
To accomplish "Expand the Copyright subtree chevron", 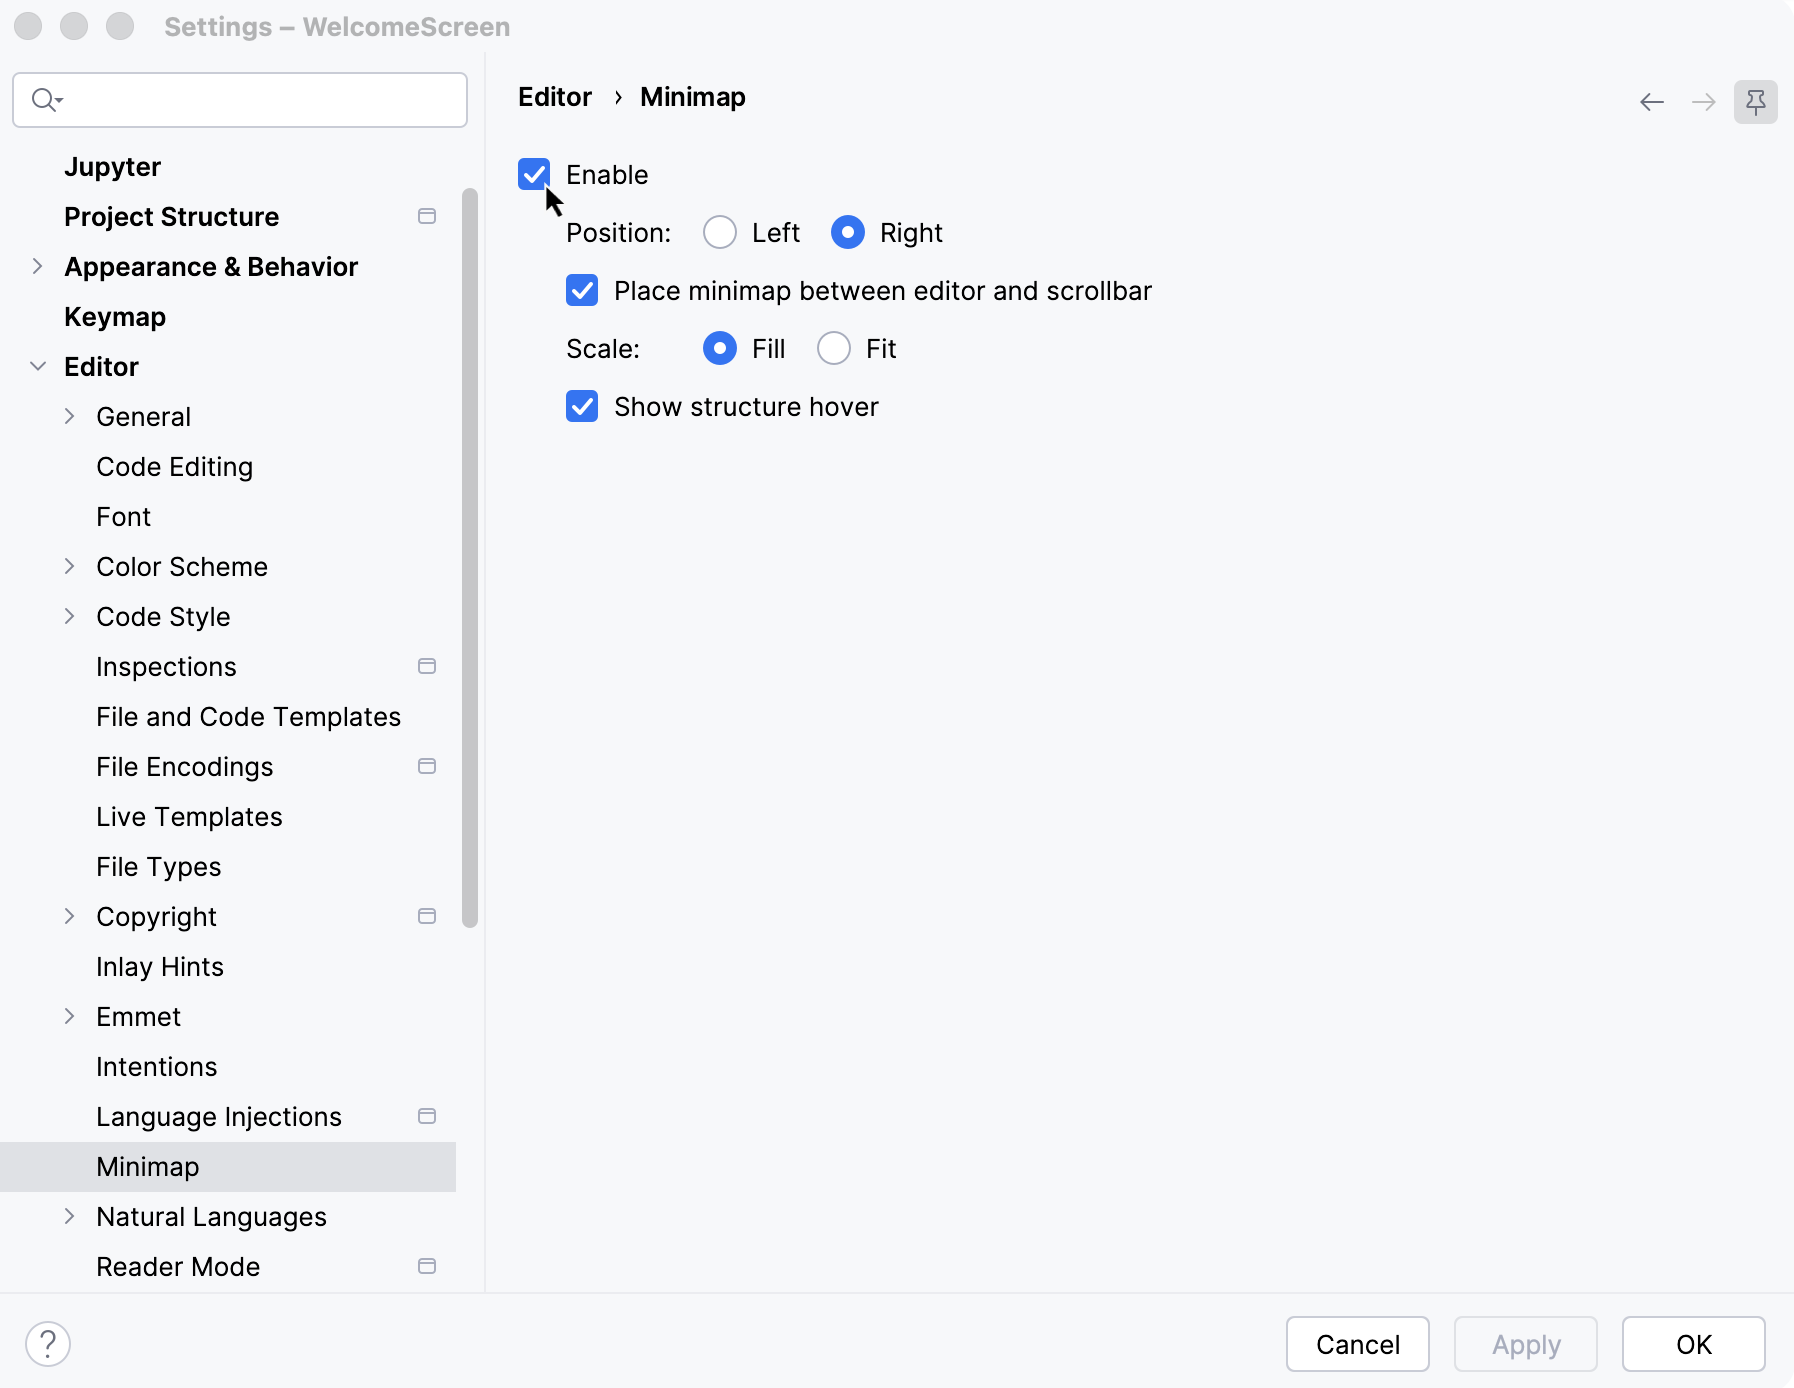I will pos(70,916).
